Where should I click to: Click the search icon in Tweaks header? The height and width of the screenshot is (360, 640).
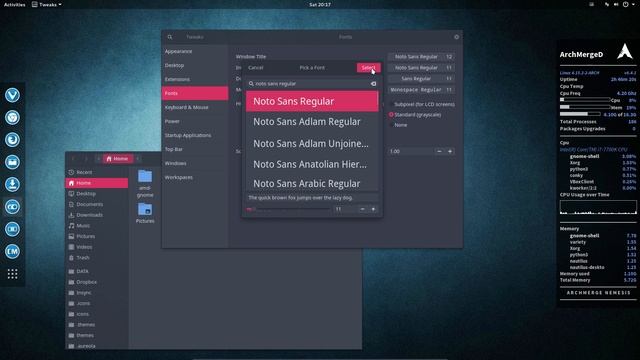[x=170, y=37]
